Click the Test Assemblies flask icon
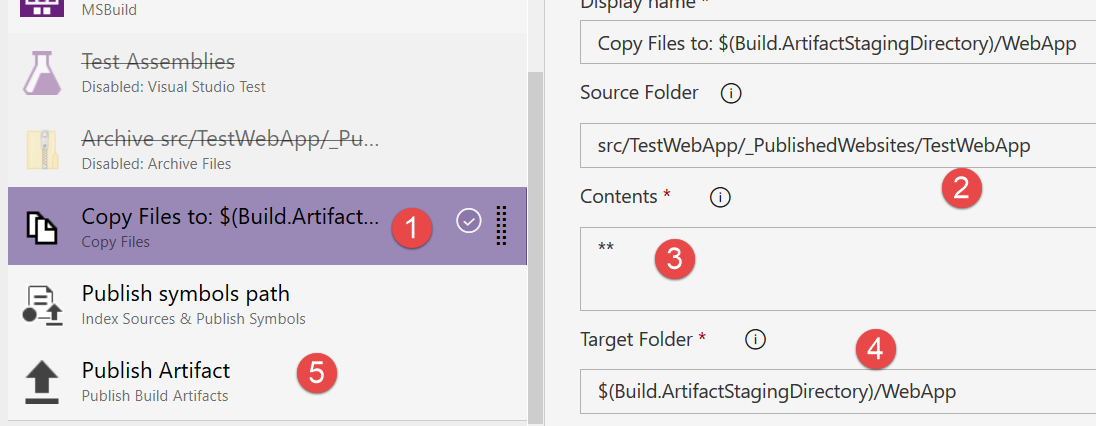The height and width of the screenshot is (426, 1096). (x=42, y=73)
